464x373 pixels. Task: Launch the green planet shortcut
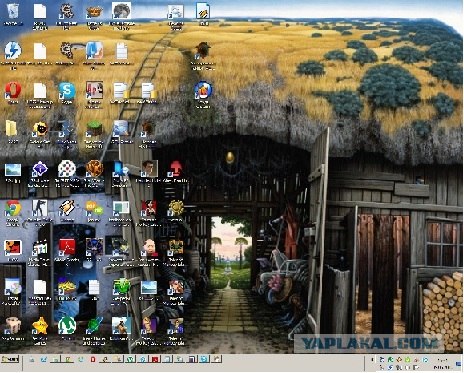click(x=94, y=326)
